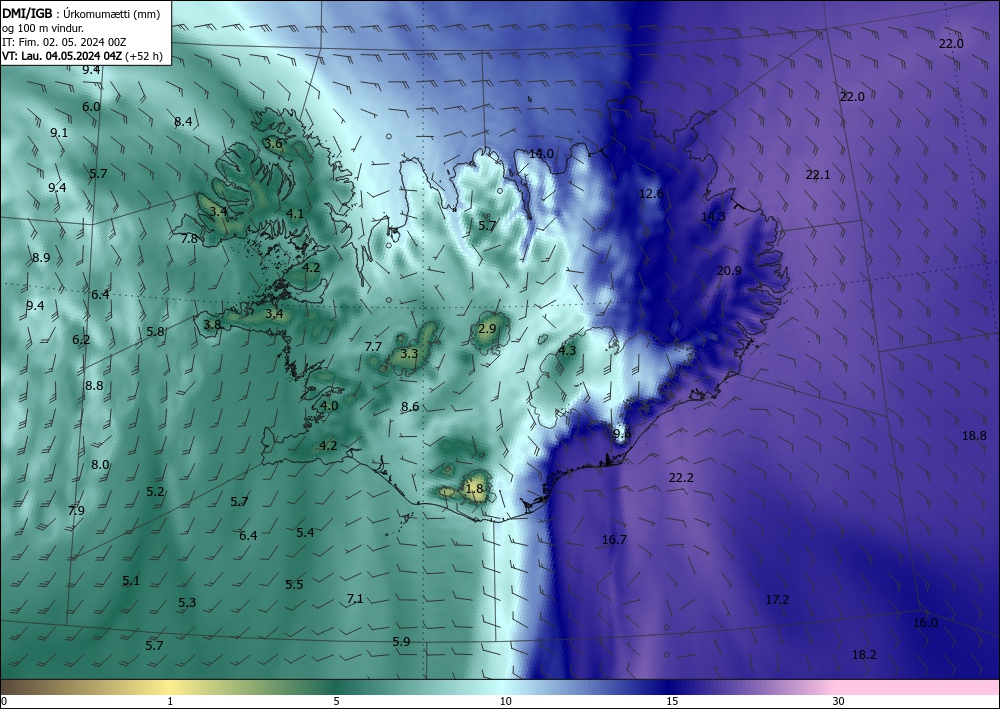Select the 7.7 value inland
The image size is (1000, 709).
373,346
